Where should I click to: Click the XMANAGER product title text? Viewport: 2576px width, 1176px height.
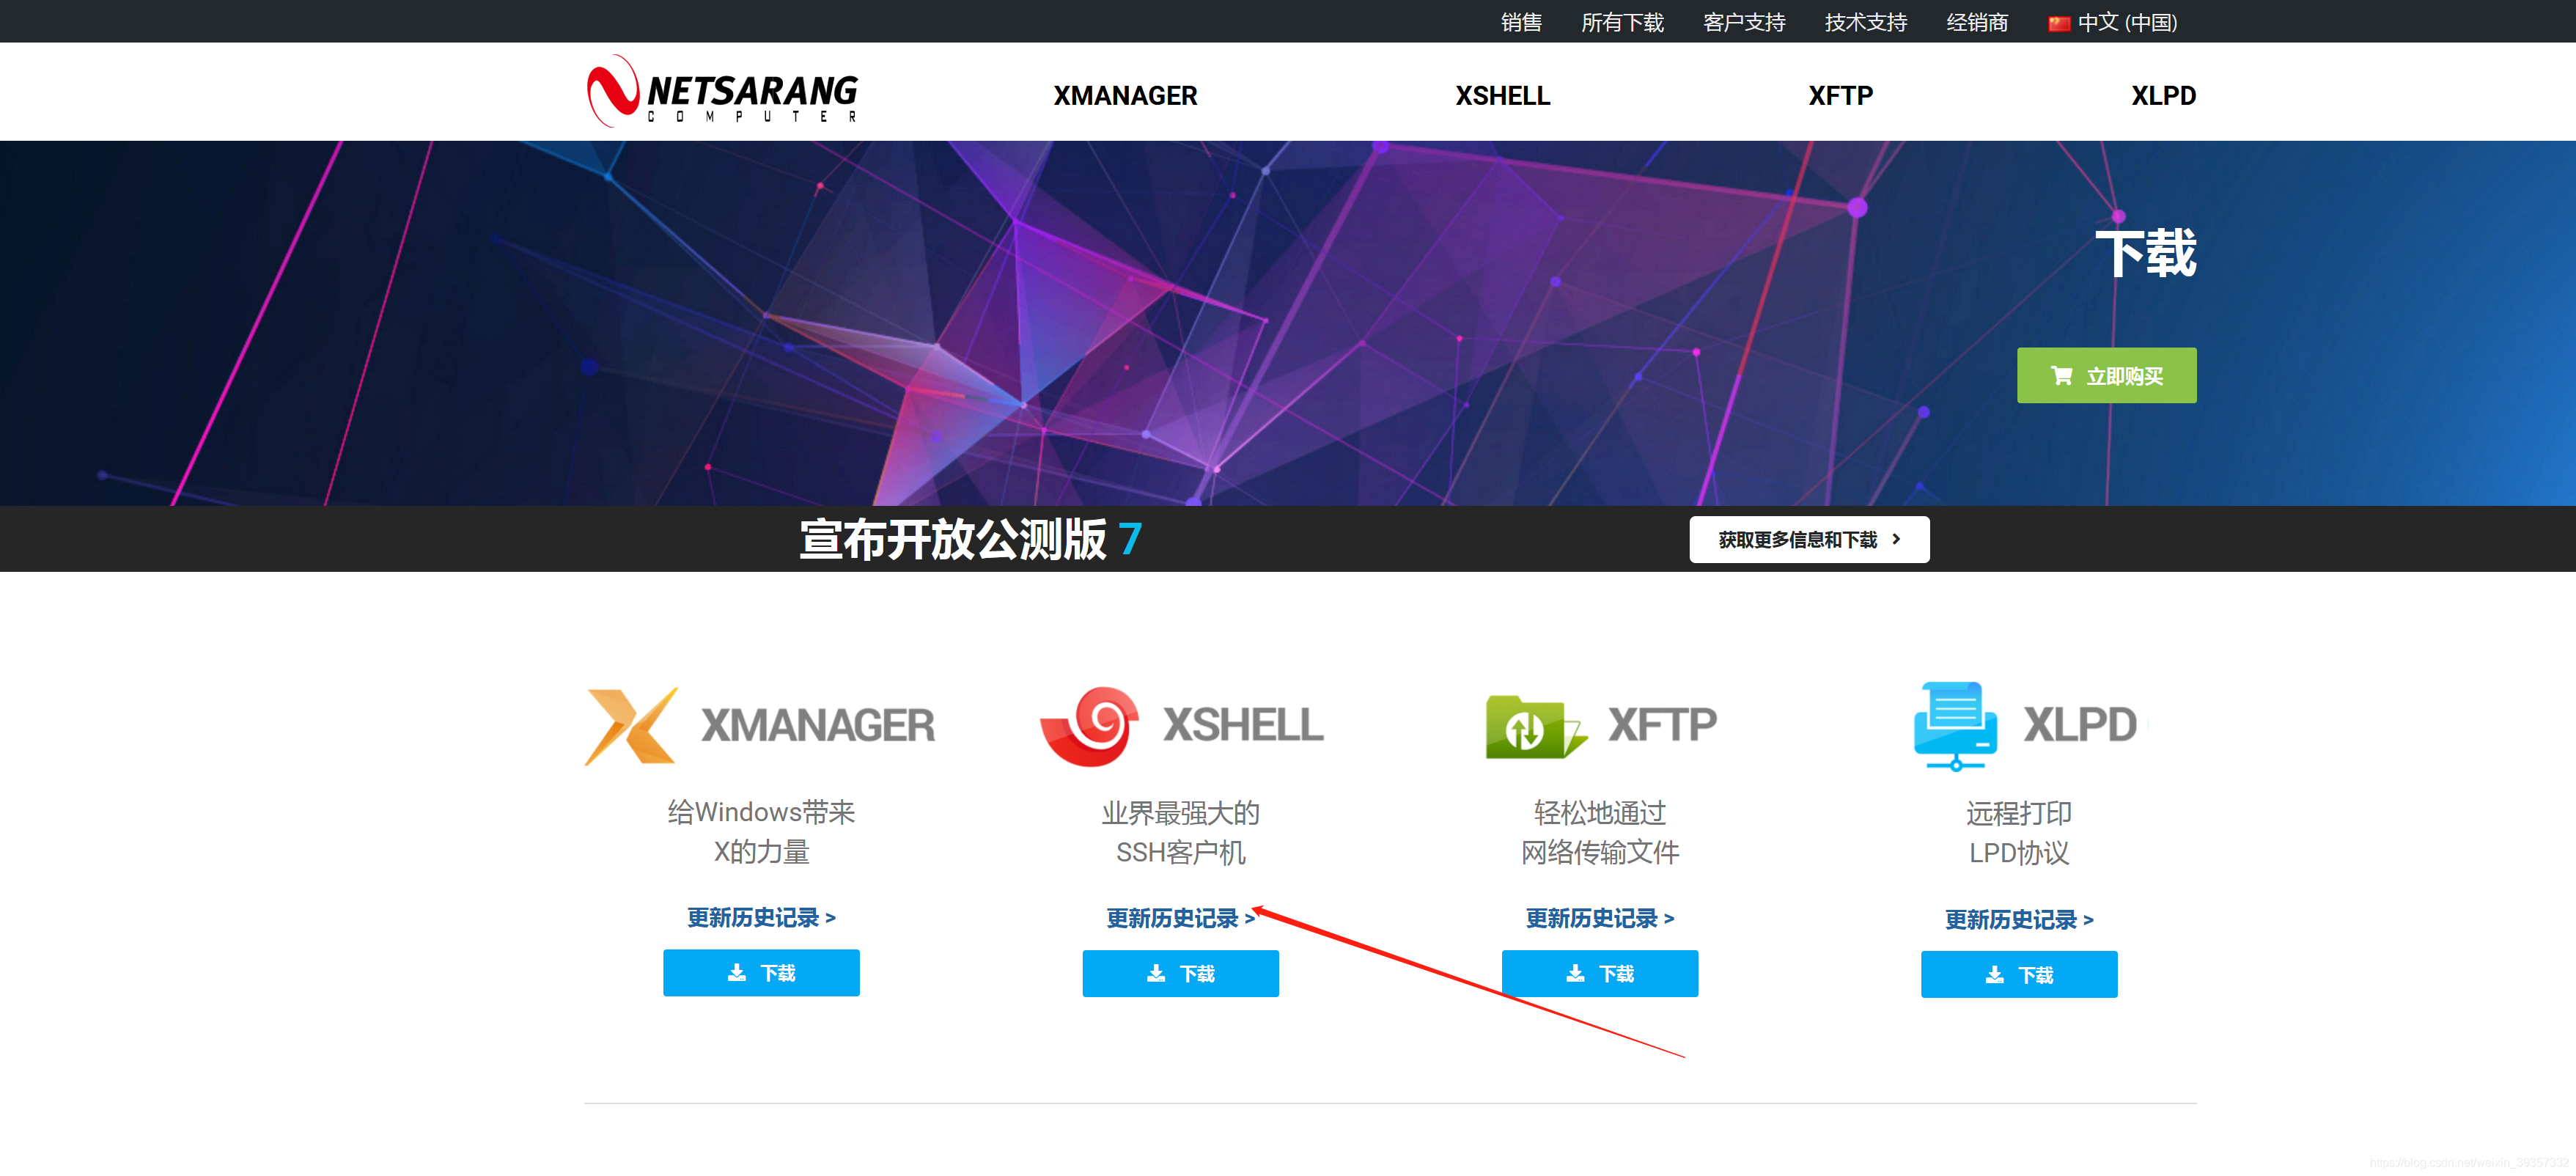click(x=817, y=725)
